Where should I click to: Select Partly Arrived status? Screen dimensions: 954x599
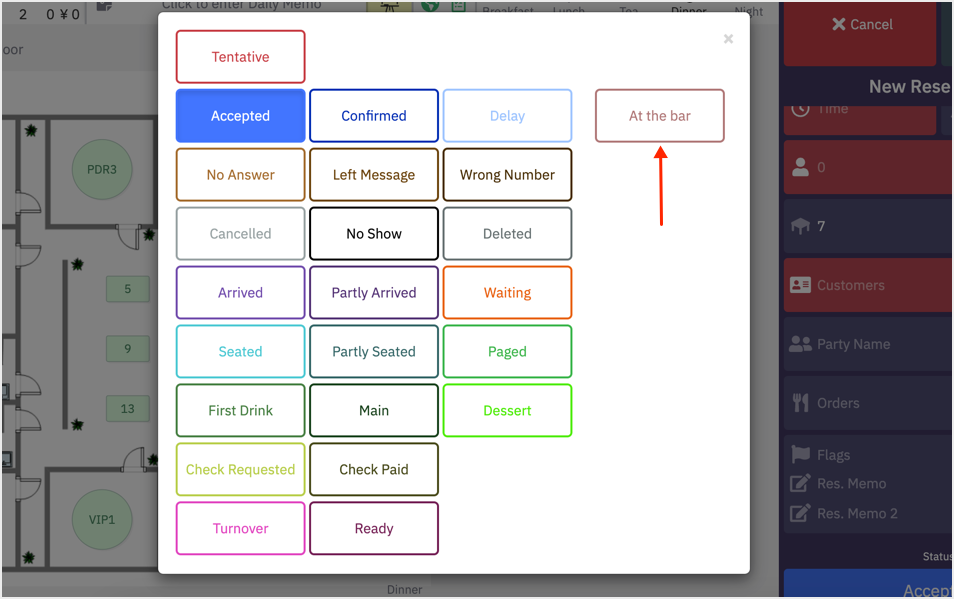[374, 293]
